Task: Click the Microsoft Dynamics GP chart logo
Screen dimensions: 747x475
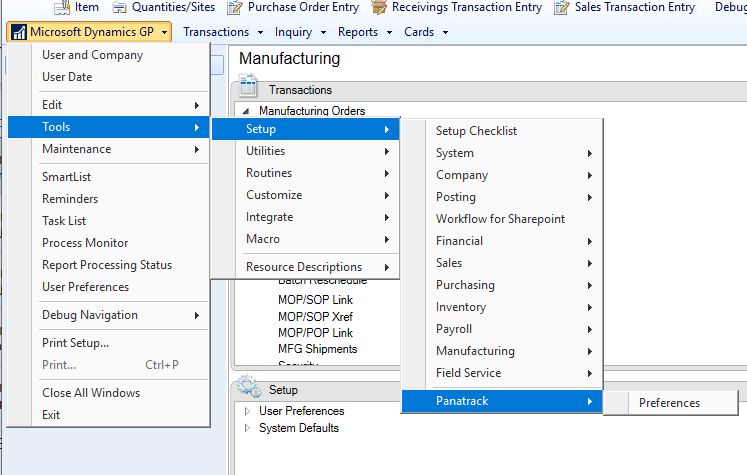Action: click(x=19, y=32)
